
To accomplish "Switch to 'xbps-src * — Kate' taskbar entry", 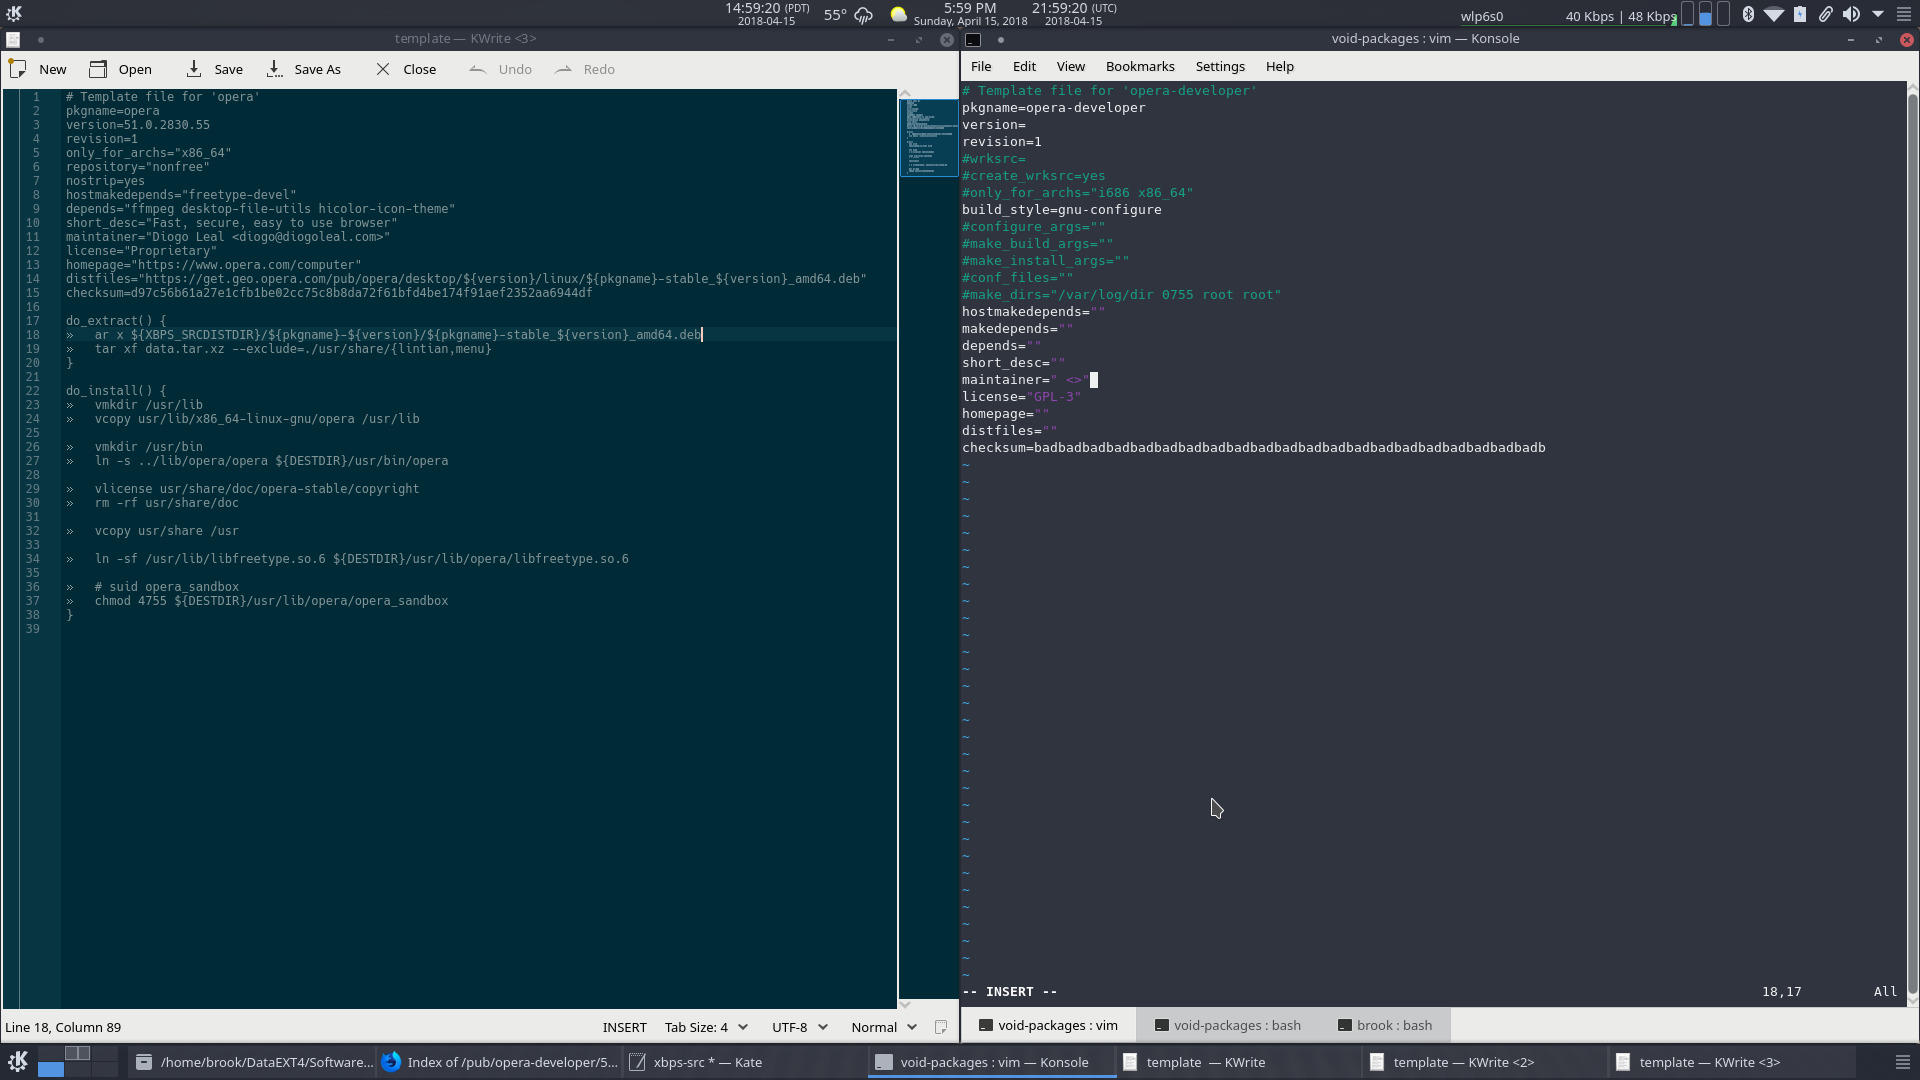I will (x=745, y=1062).
